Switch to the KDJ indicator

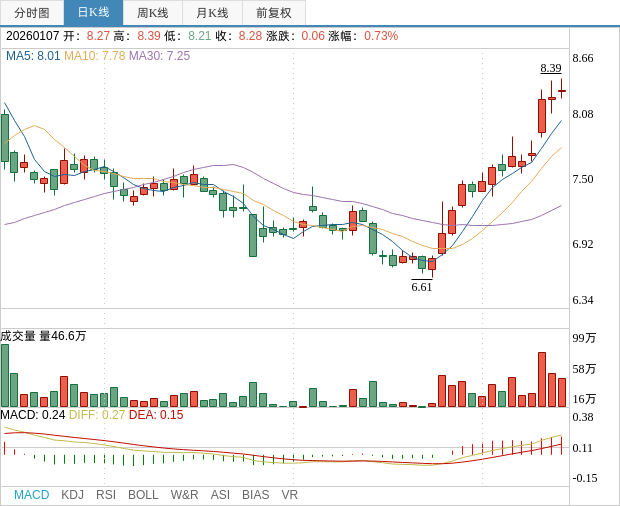click(72, 494)
